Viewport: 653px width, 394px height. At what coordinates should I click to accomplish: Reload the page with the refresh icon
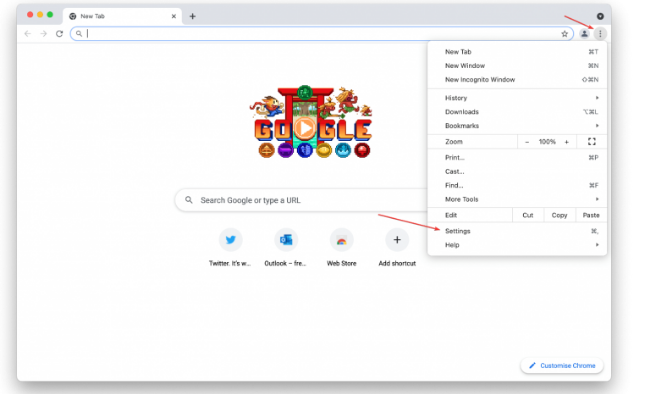59,34
